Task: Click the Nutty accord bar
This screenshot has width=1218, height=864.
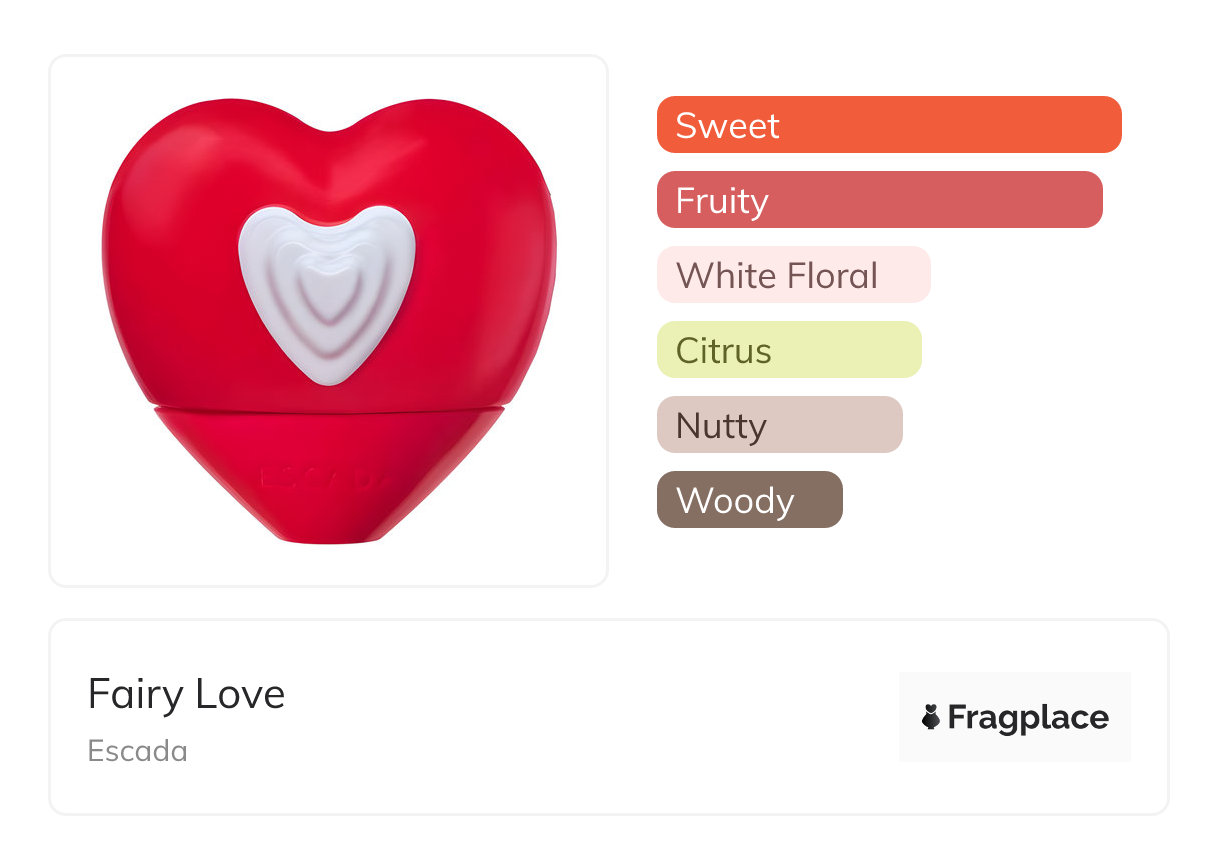Action: point(780,425)
